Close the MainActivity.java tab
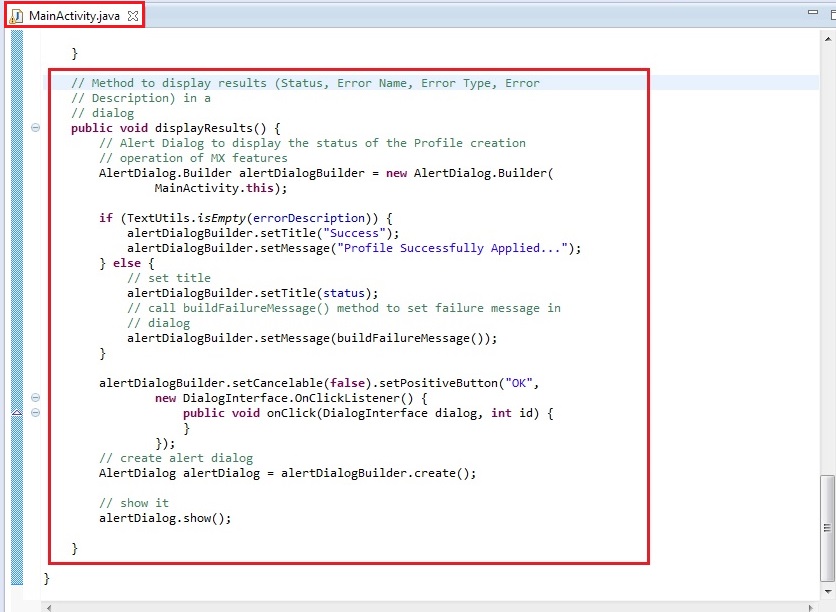 tap(133, 16)
